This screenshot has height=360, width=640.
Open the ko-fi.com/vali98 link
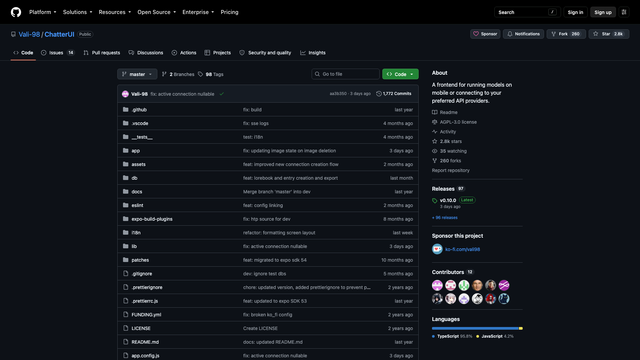point(462,249)
